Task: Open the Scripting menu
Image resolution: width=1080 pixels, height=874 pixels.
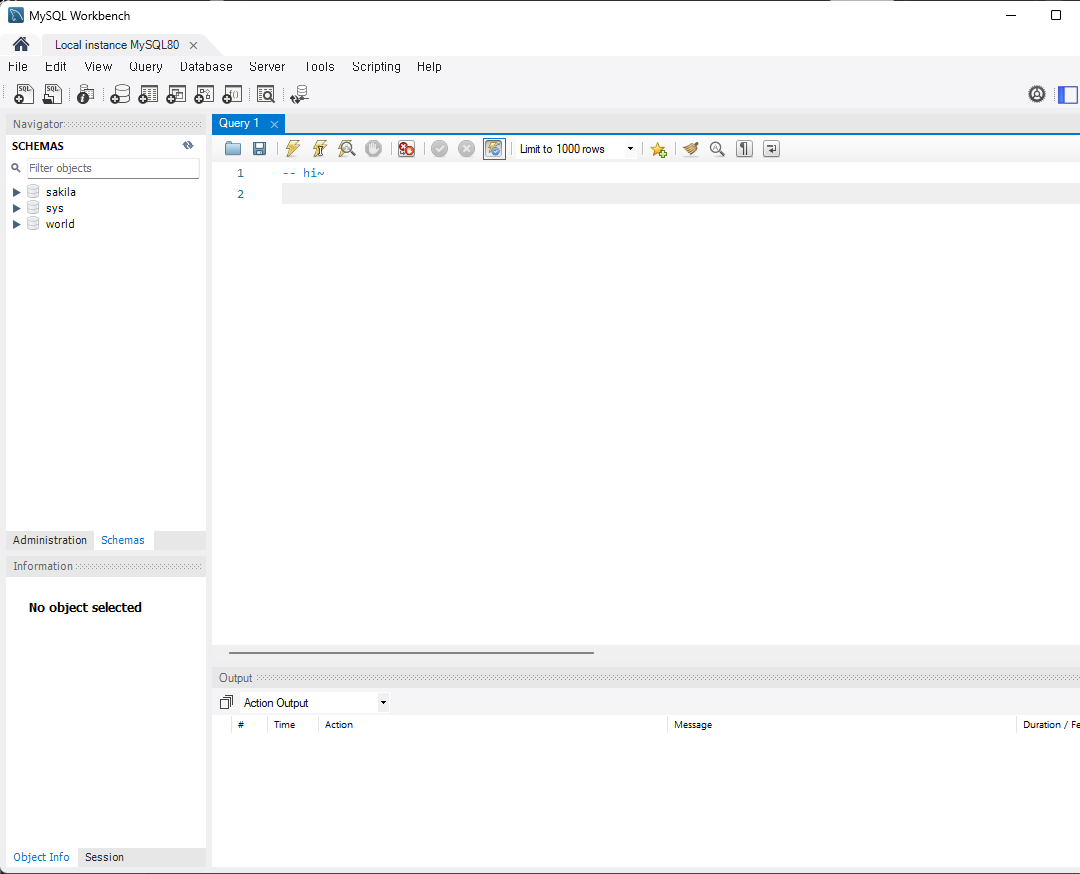Action: click(376, 67)
